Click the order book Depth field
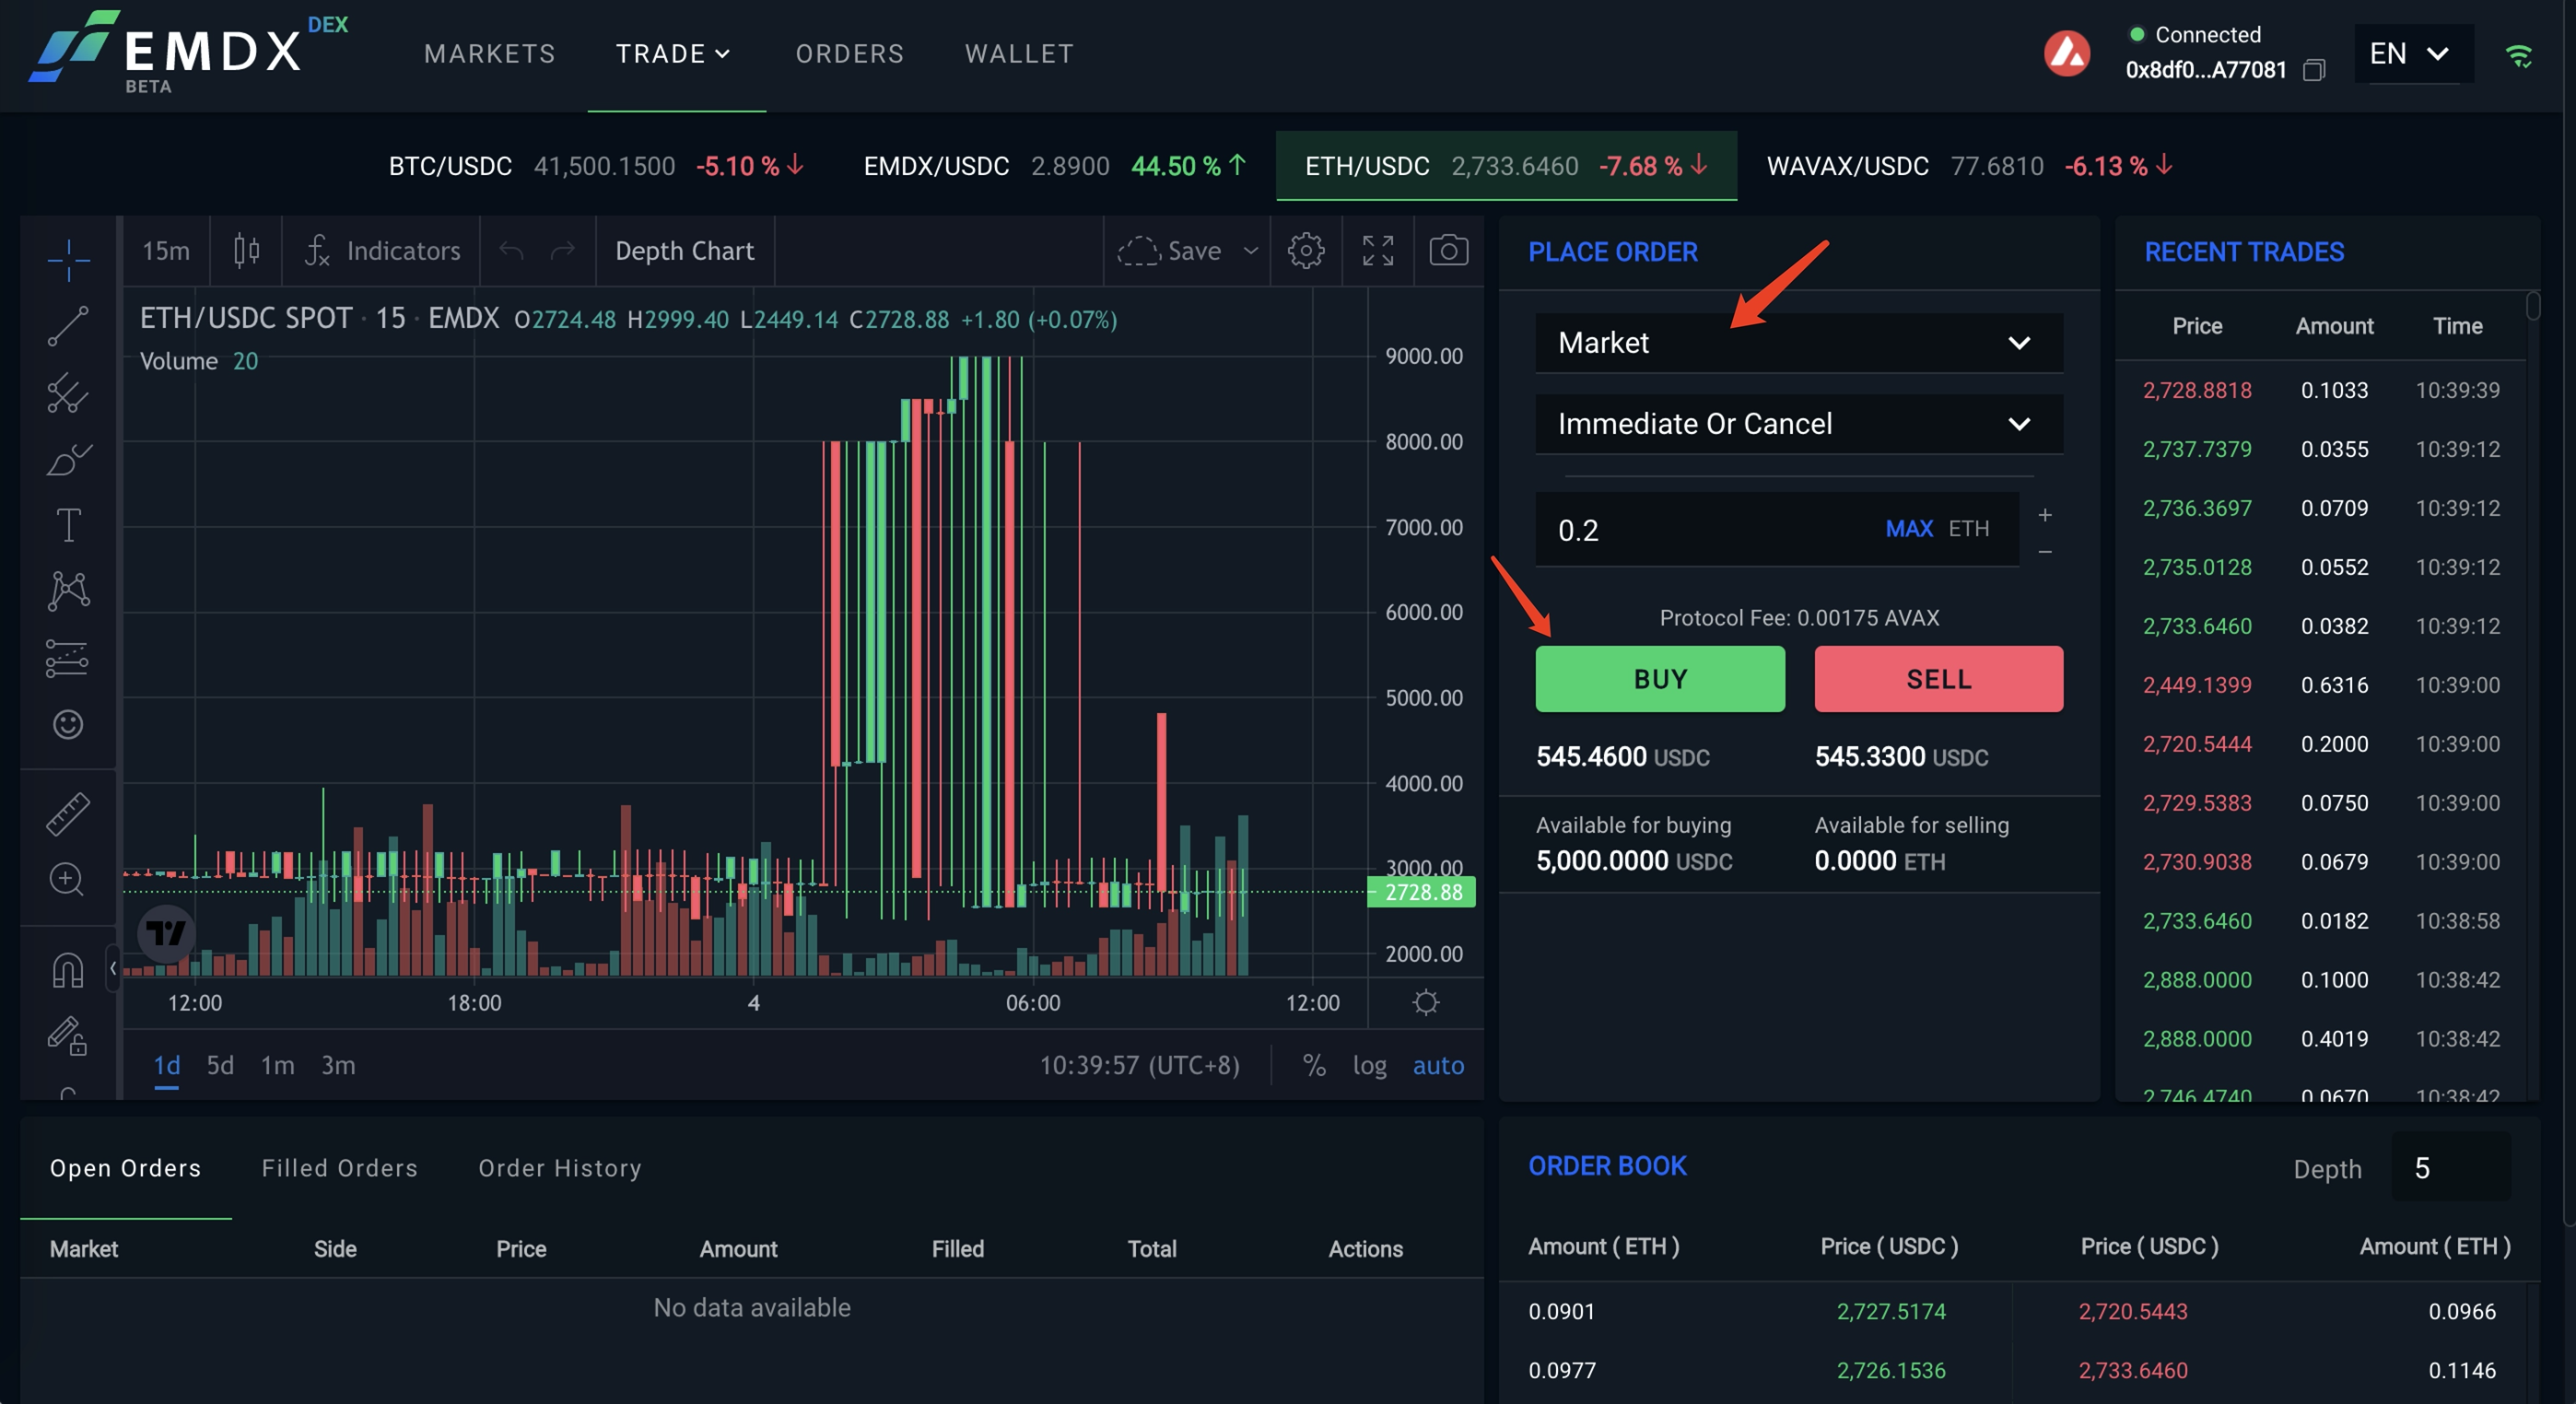 click(x=2449, y=1168)
